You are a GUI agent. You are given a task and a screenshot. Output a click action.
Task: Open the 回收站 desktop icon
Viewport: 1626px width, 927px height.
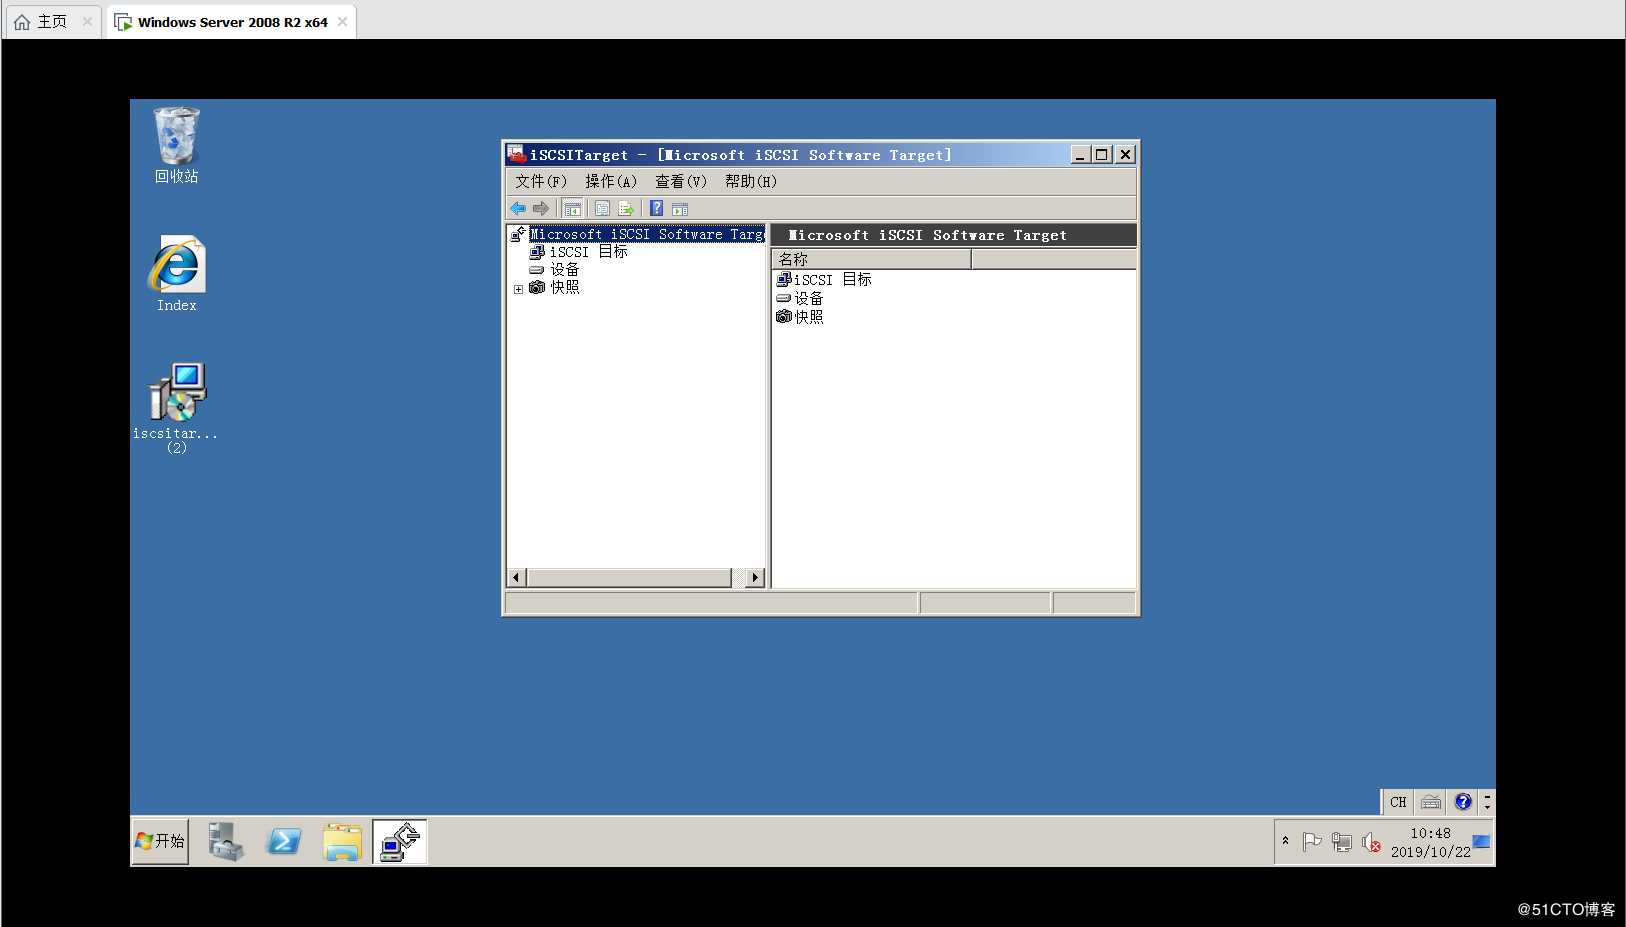coord(177,146)
